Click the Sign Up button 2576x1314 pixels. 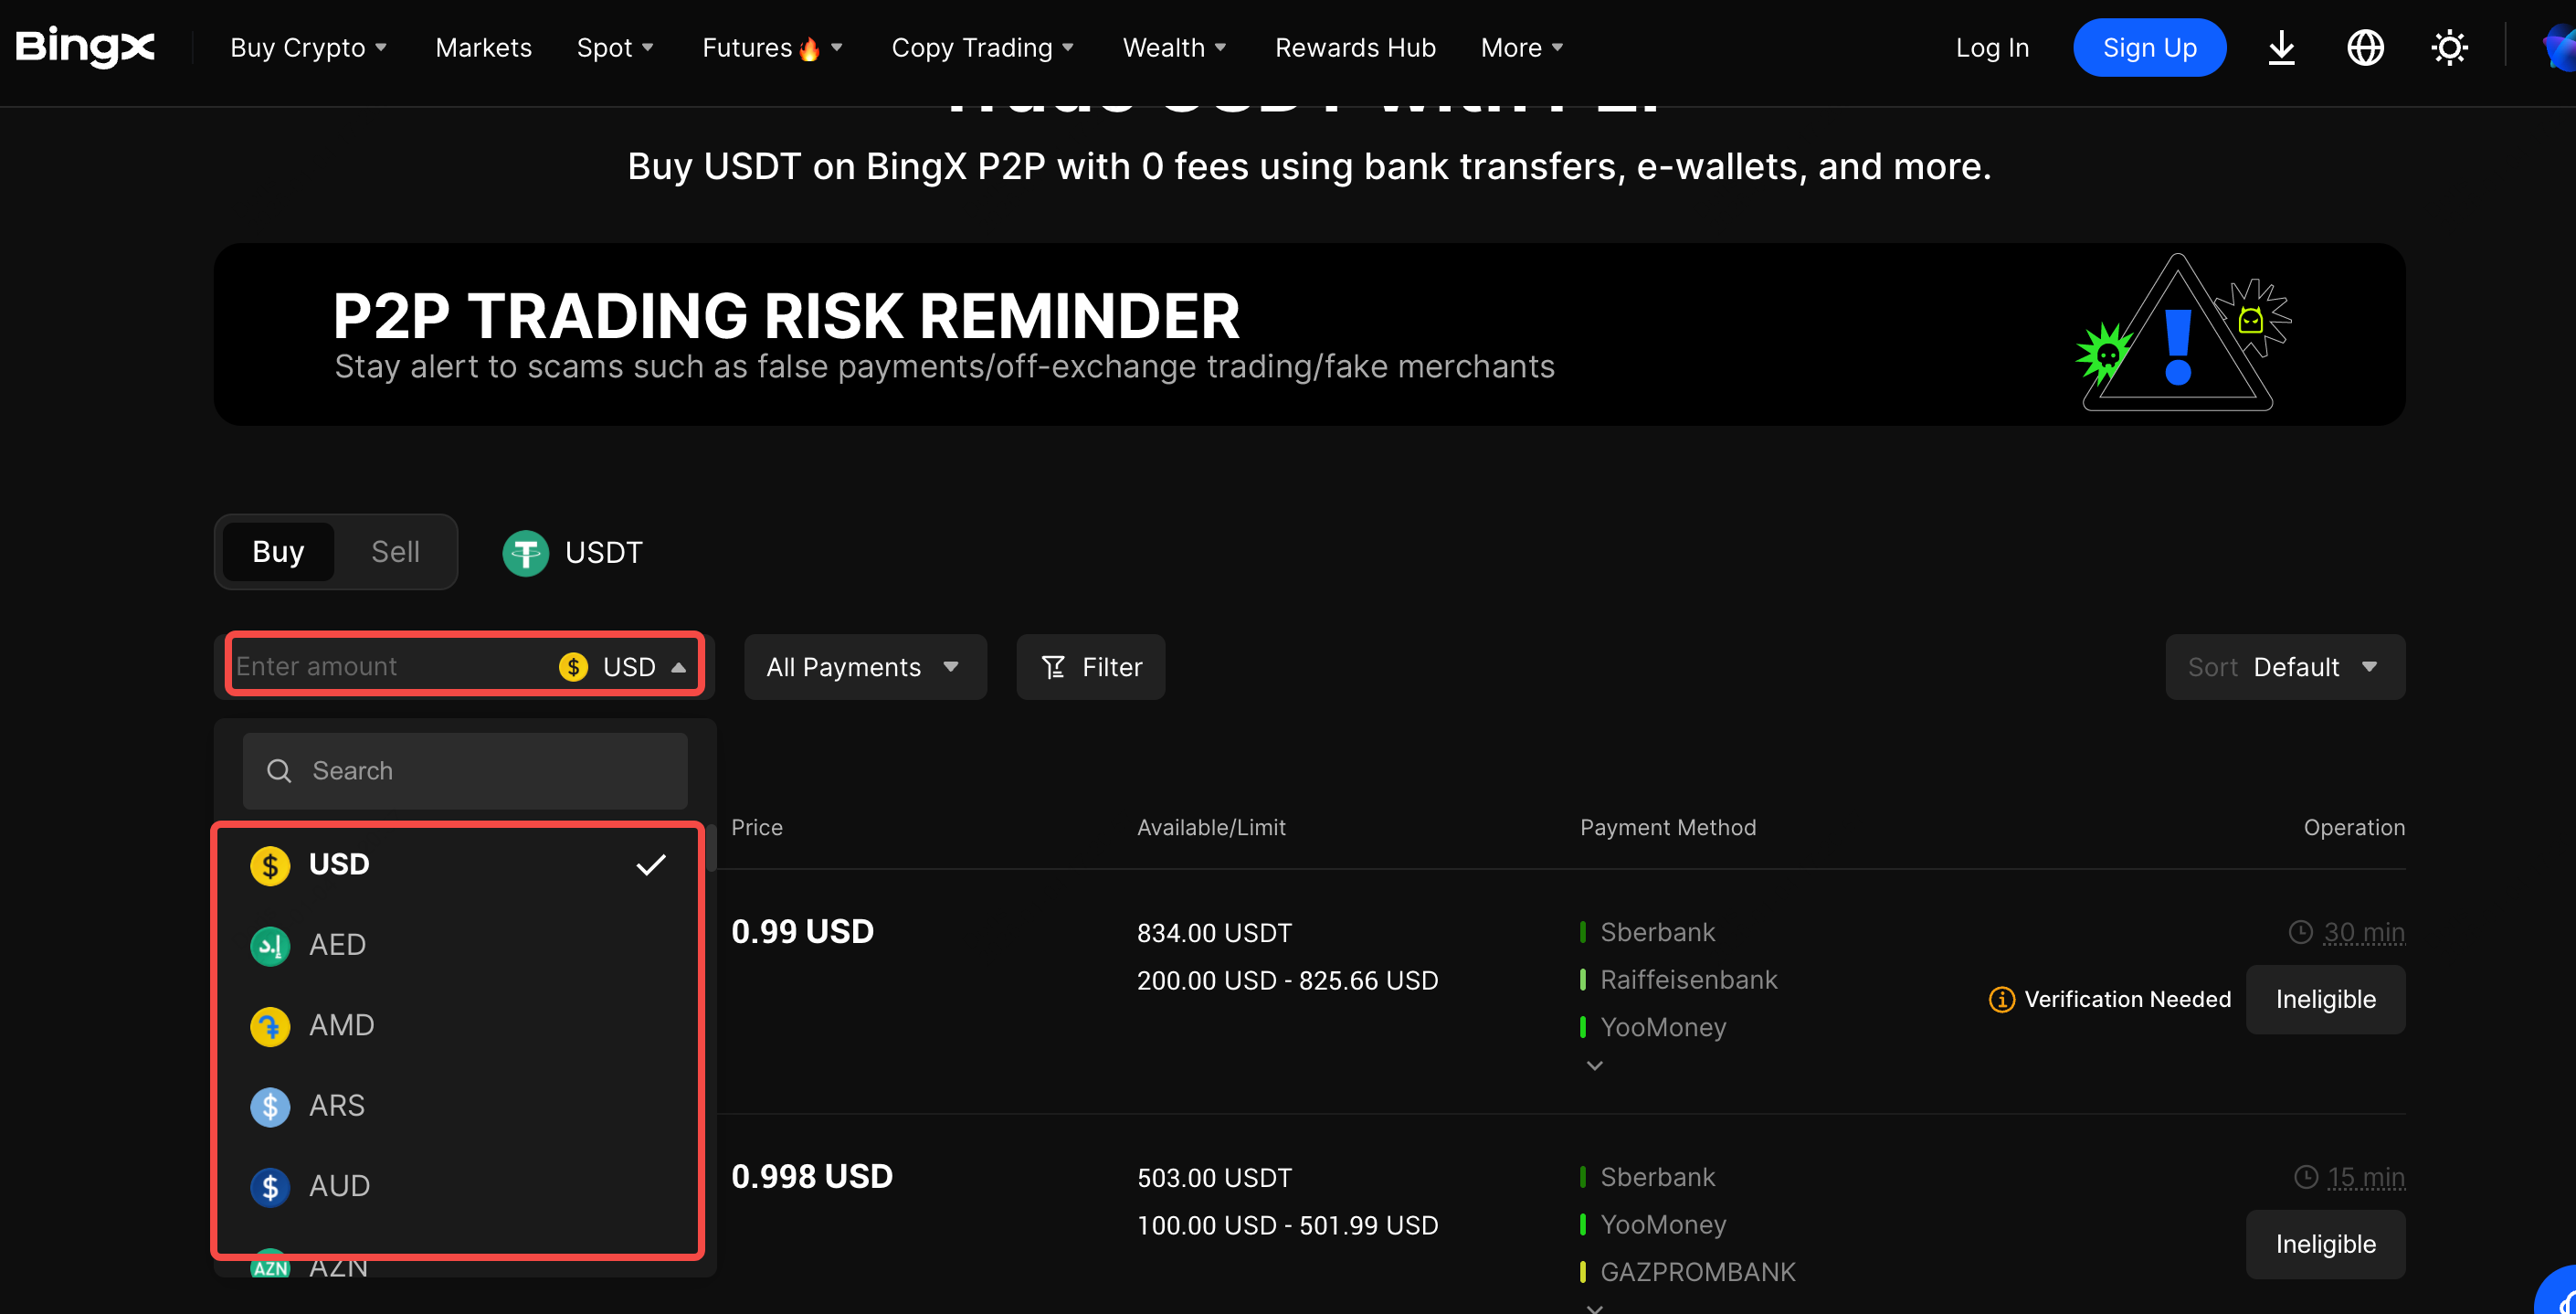pos(2149,48)
